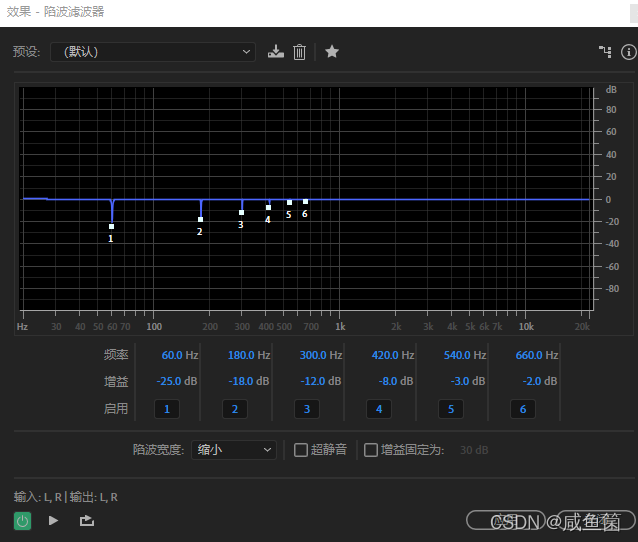This screenshot has height=542, width=638.
Task: Toggle the green effect power button
Action: 22,521
